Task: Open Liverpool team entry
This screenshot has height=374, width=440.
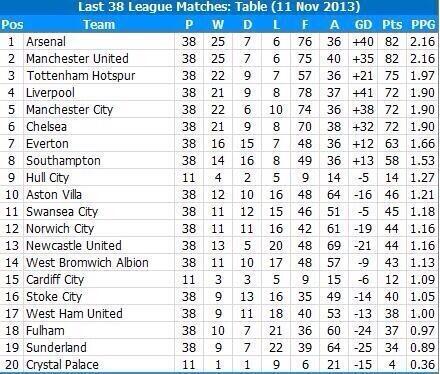Action: 50,93
